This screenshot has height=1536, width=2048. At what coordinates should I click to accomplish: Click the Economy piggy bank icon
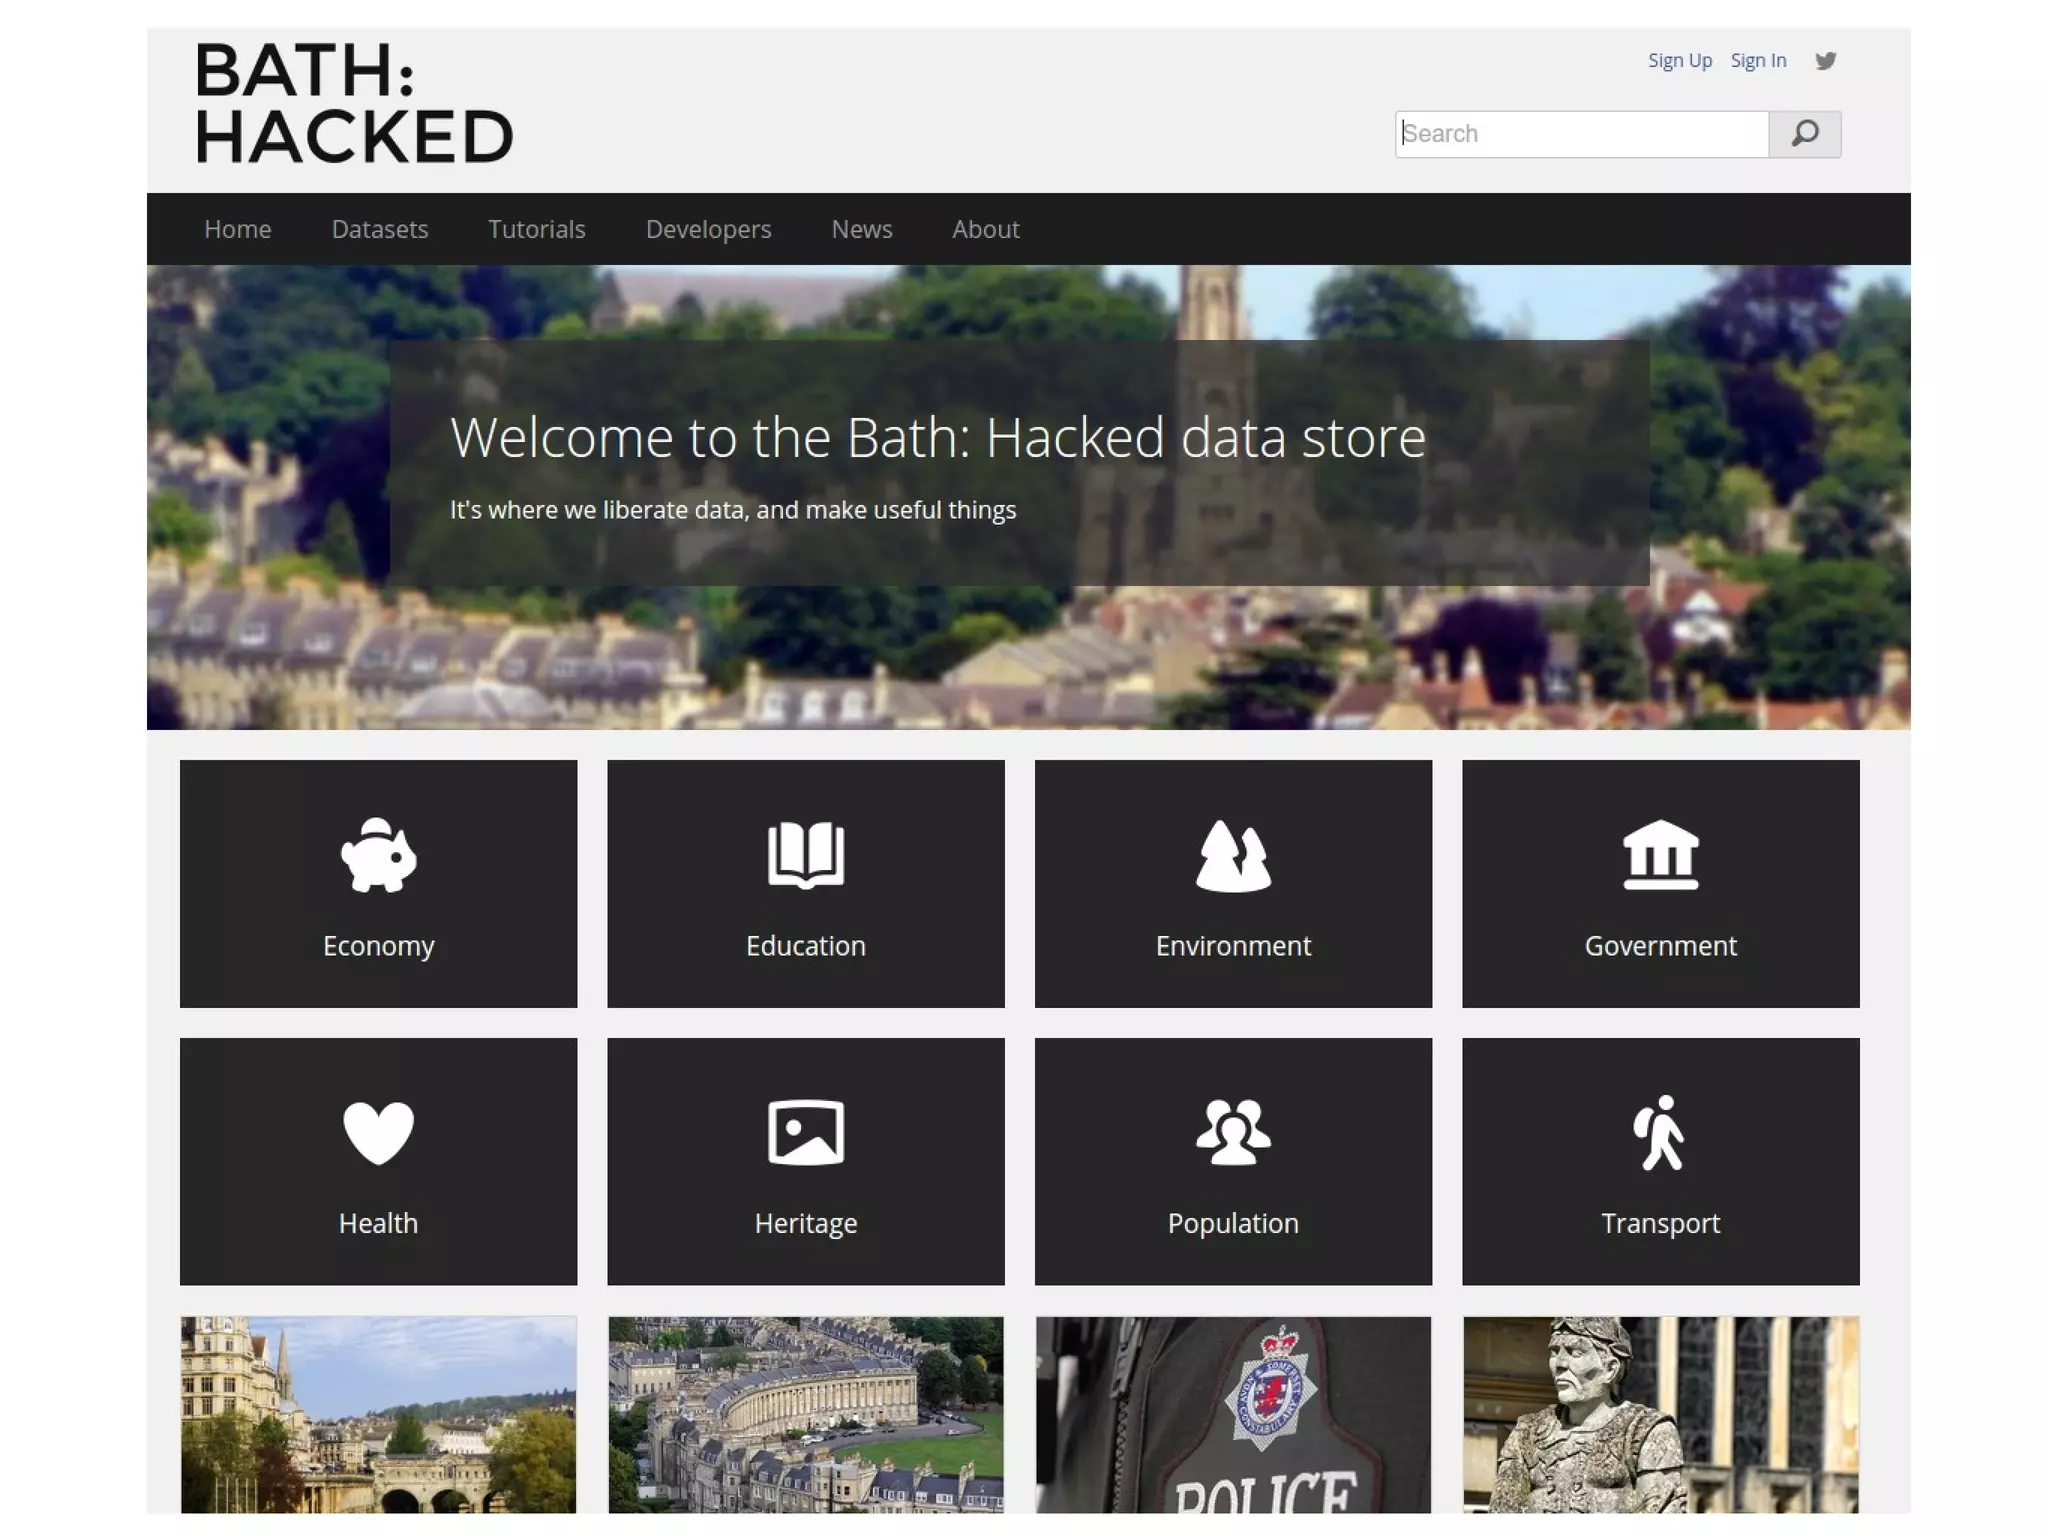[x=378, y=855]
